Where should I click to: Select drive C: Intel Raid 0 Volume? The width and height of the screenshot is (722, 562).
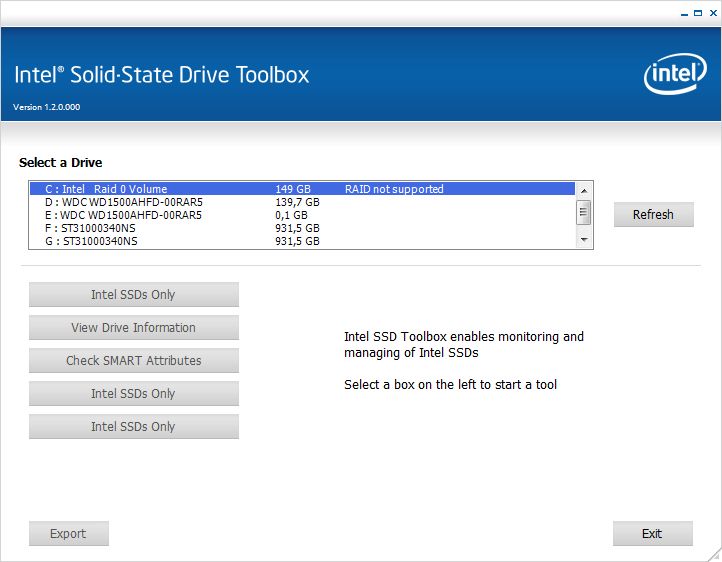click(x=302, y=189)
